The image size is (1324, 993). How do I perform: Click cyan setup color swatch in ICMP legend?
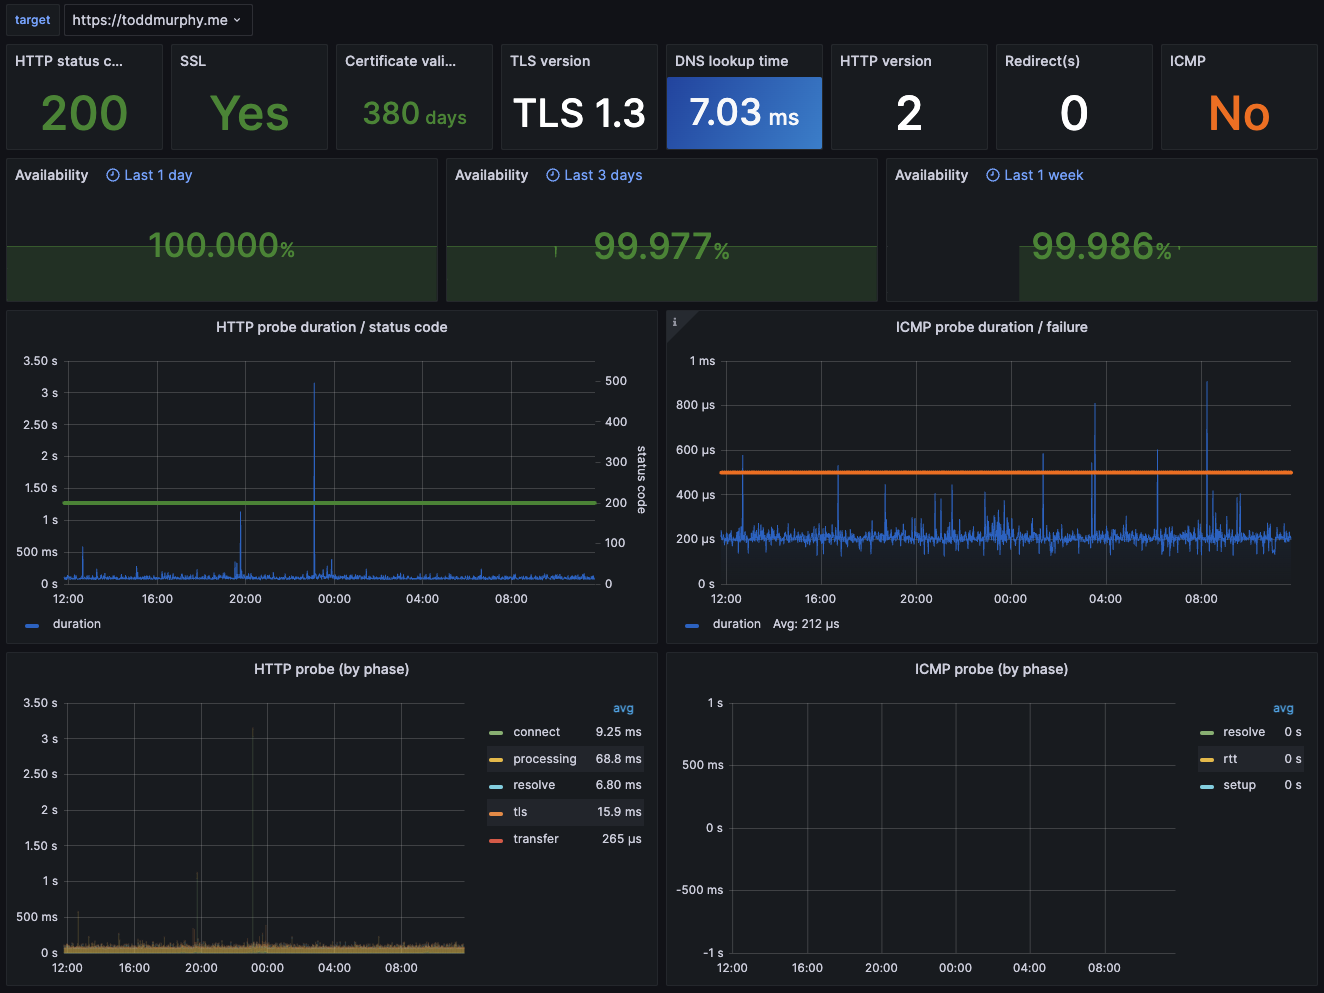point(1206,786)
